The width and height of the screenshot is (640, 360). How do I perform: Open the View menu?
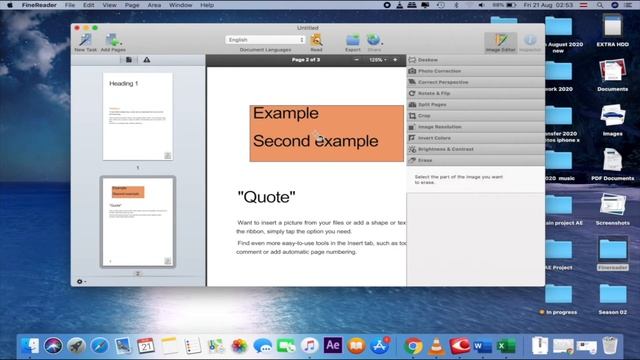coord(109,5)
